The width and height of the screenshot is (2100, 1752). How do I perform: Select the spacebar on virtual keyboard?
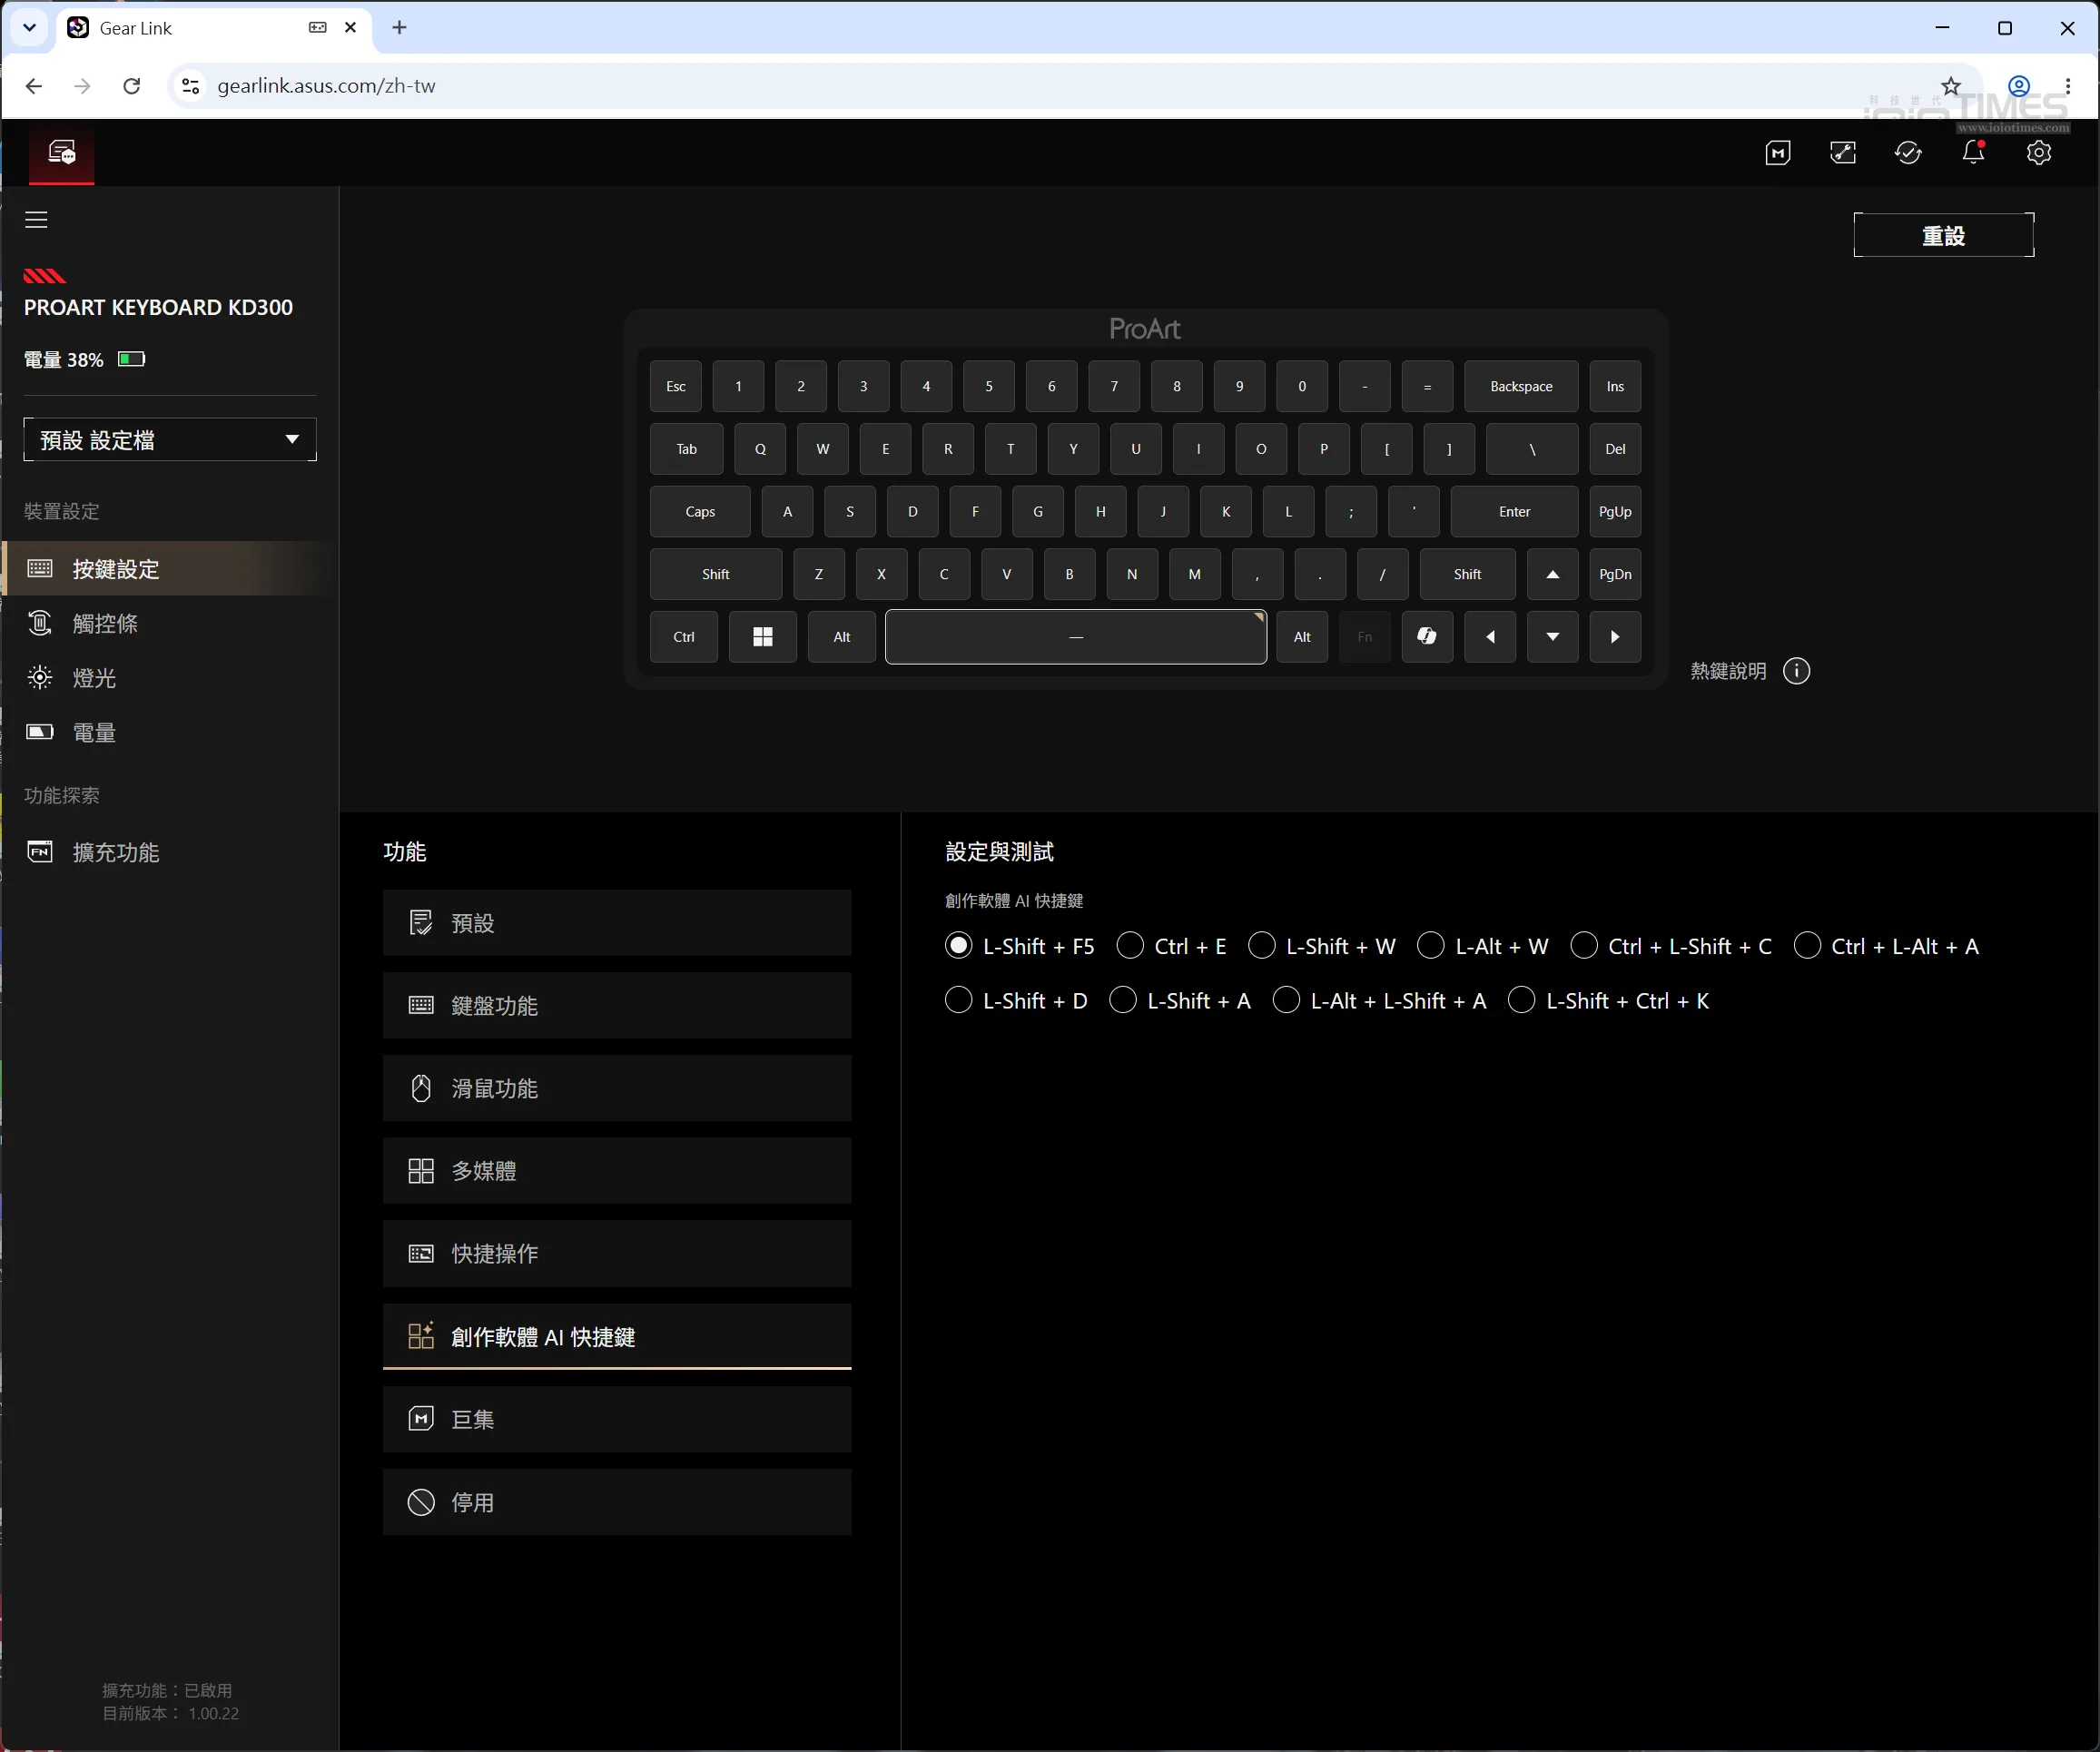(1075, 637)
